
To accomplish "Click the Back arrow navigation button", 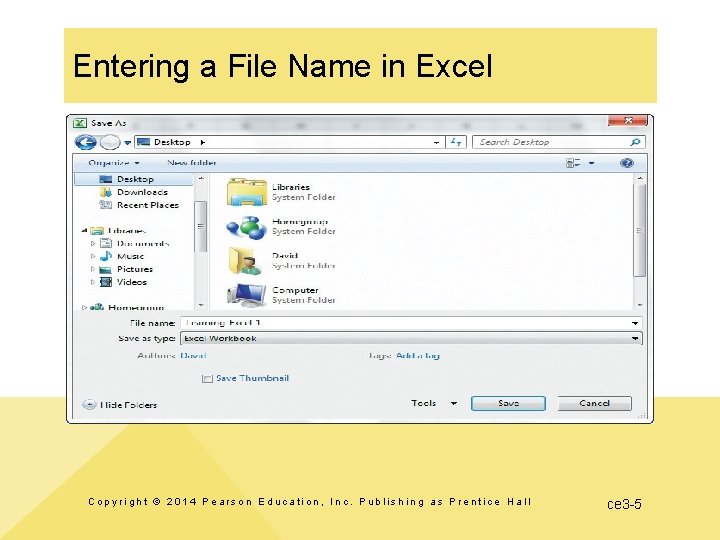I will coord(85,142).
